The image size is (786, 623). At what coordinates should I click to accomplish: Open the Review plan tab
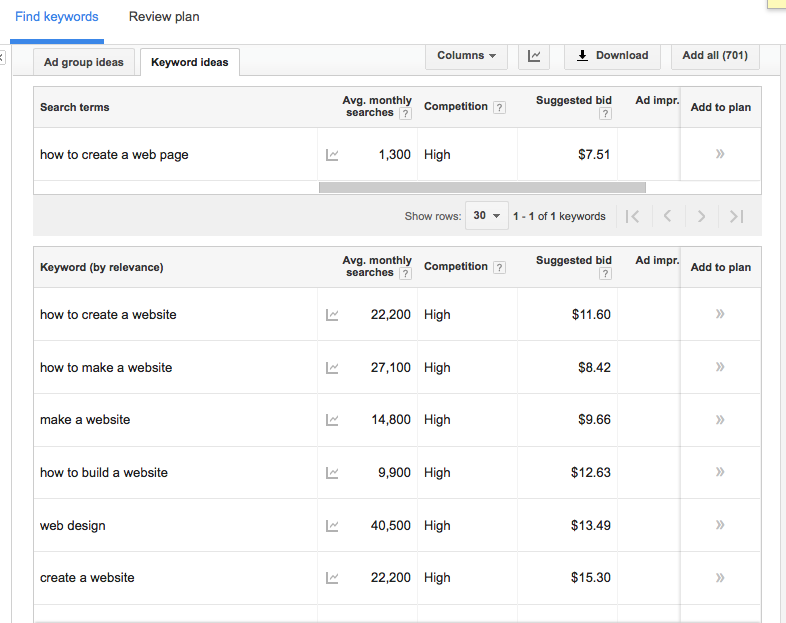pyautogui.click(x=164, y=17)
